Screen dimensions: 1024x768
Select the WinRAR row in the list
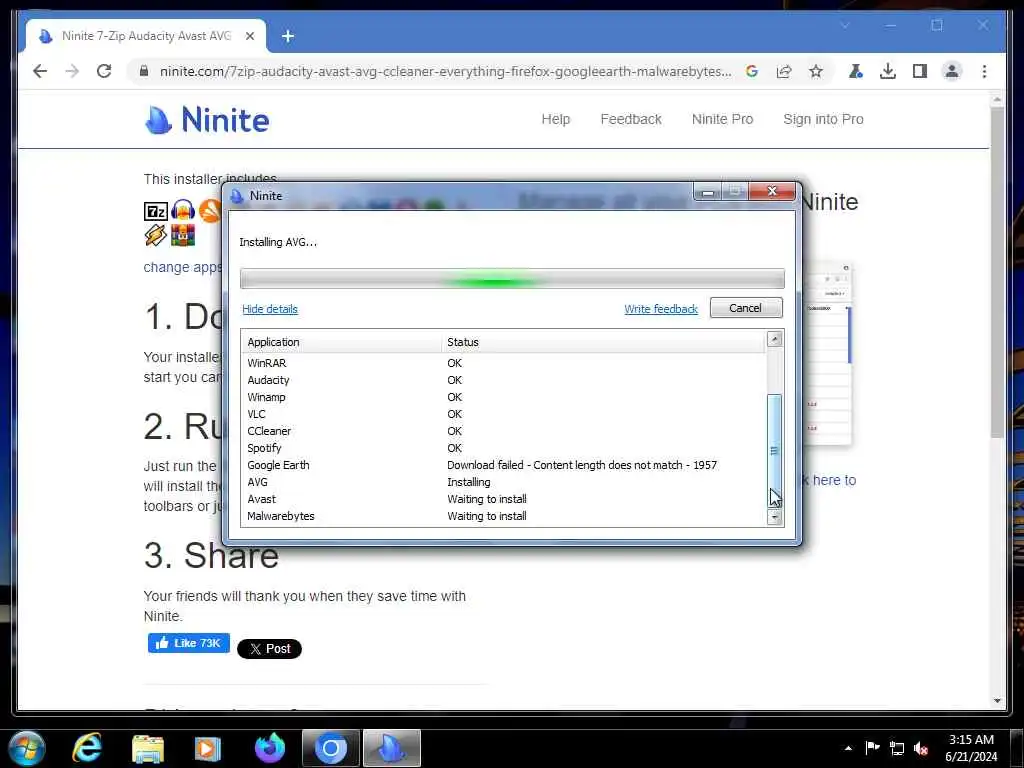click(503, 363)
